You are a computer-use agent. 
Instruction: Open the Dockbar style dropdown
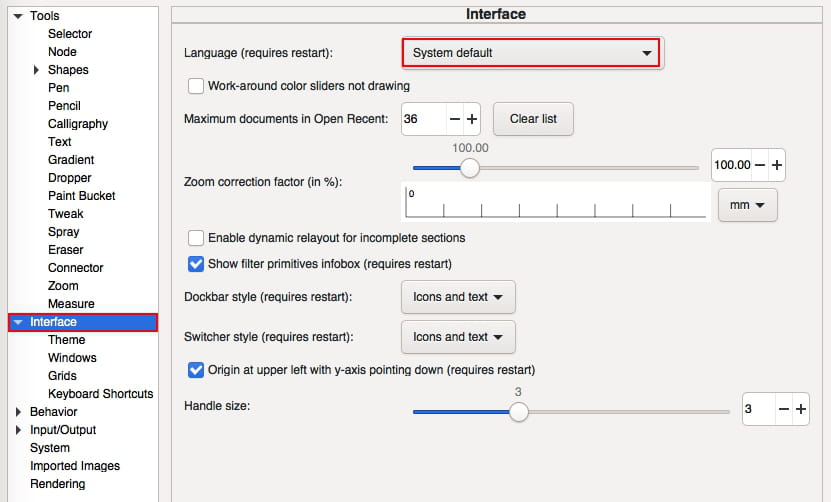[x=458, y=297]
